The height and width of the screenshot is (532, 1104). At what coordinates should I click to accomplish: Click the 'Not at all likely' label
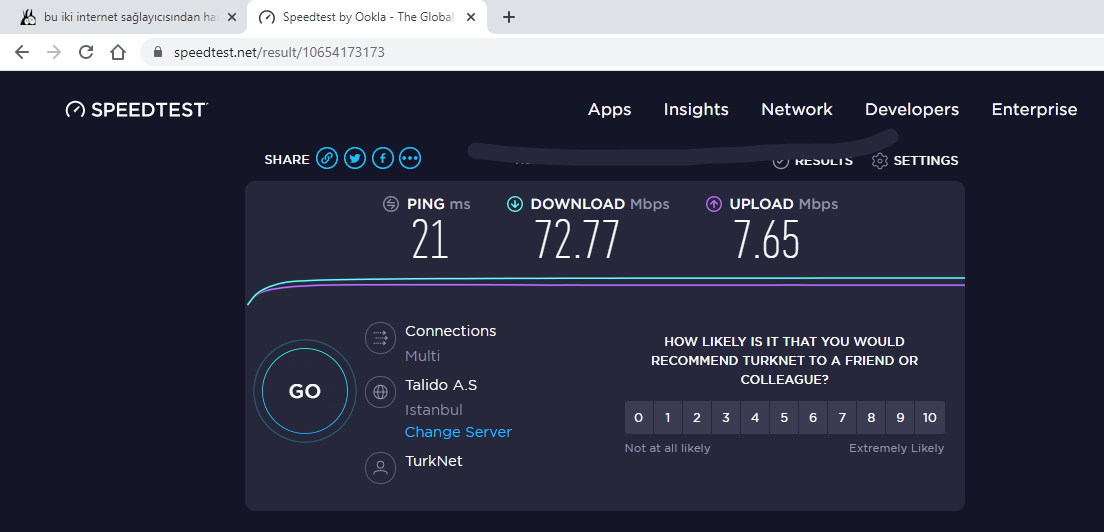coord(667,448)
